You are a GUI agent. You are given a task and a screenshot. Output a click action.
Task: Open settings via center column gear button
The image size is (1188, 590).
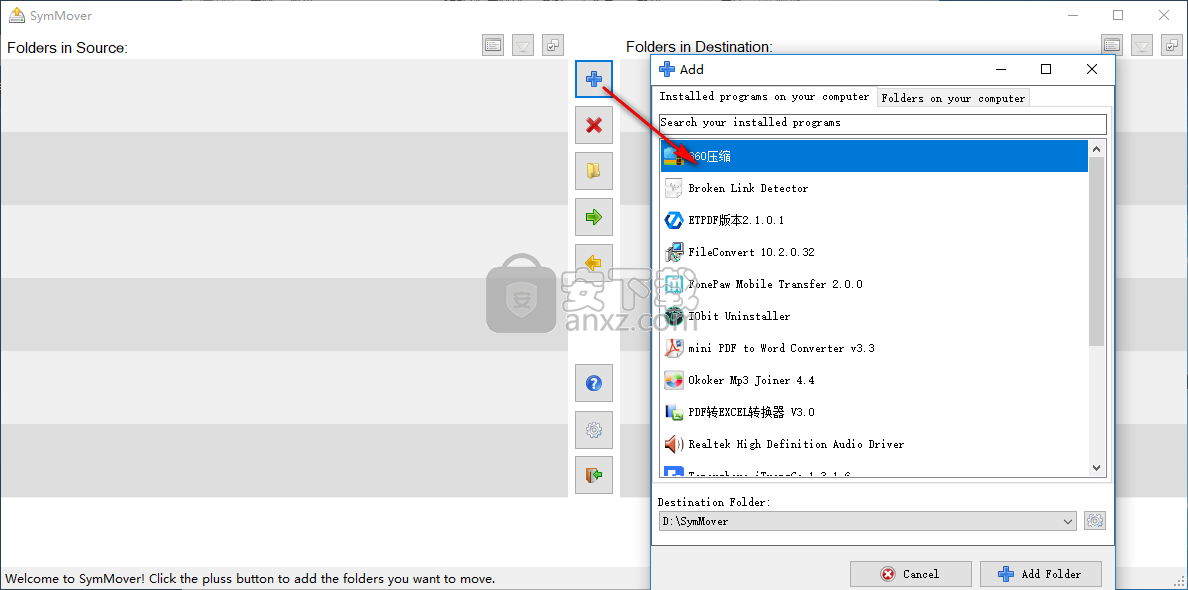click(594, 430)
